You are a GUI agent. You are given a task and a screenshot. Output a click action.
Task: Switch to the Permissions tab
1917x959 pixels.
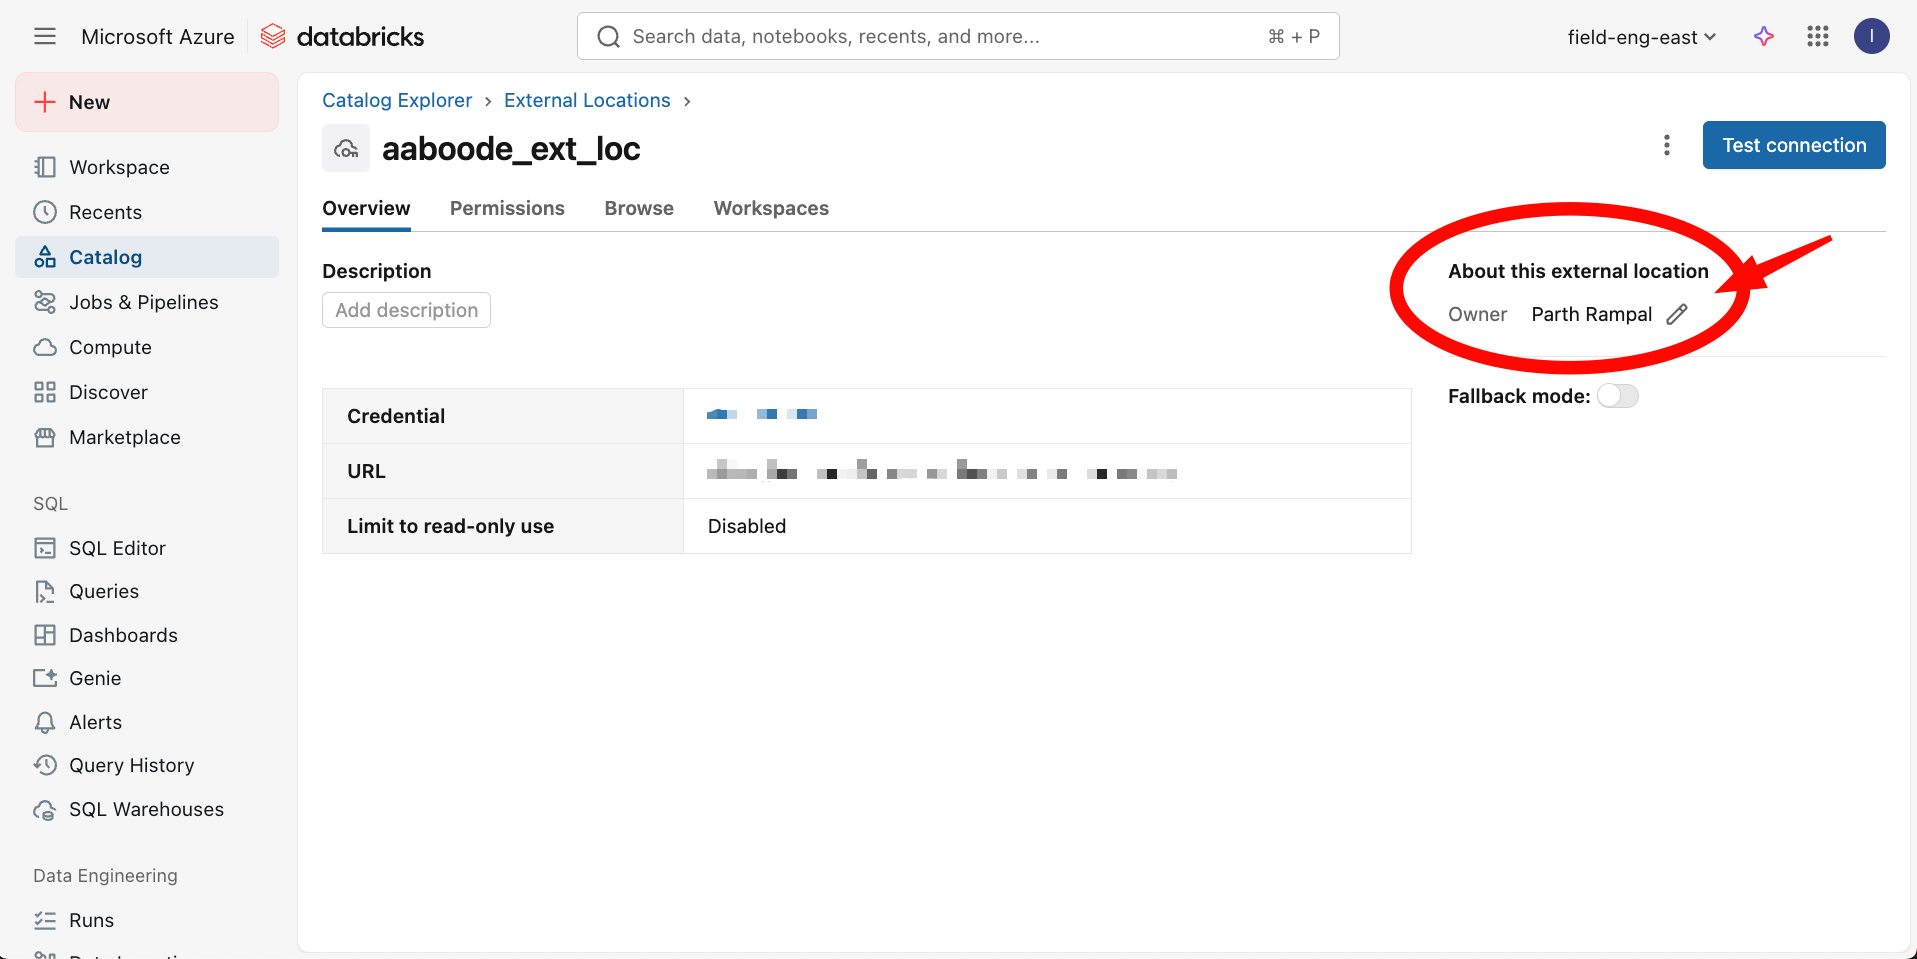coord(507,208)
